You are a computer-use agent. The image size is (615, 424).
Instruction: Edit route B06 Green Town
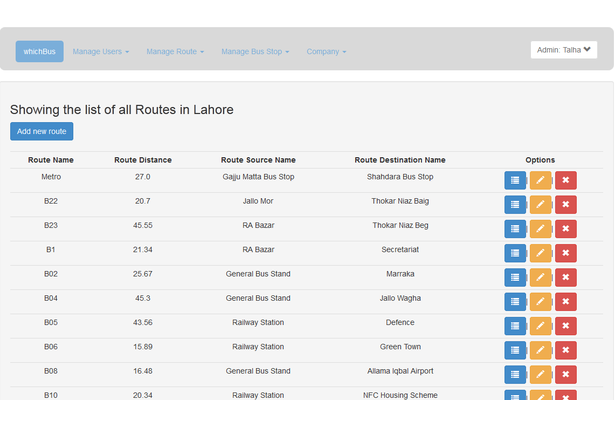[x=540, y=351]
